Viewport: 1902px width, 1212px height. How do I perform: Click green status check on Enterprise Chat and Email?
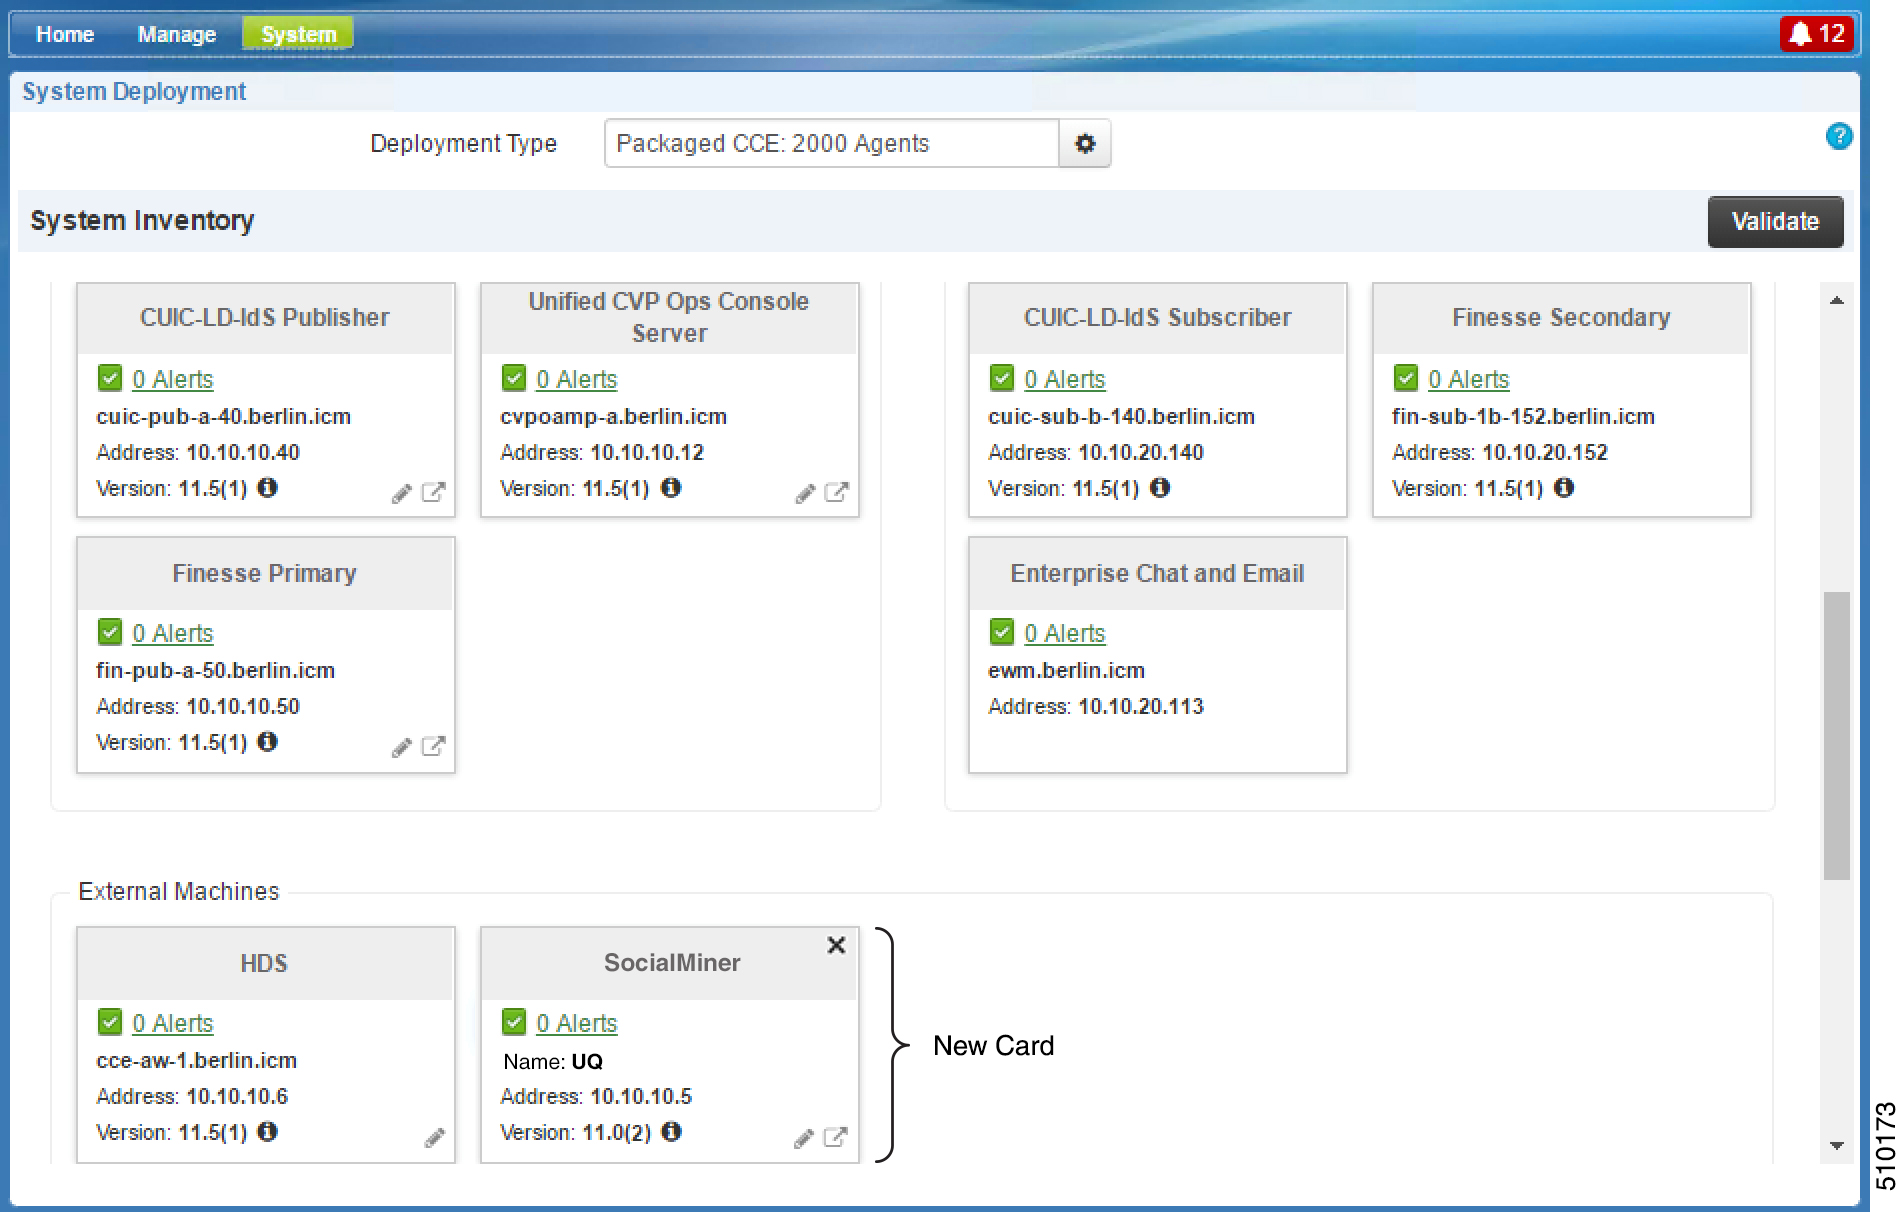1002,632
